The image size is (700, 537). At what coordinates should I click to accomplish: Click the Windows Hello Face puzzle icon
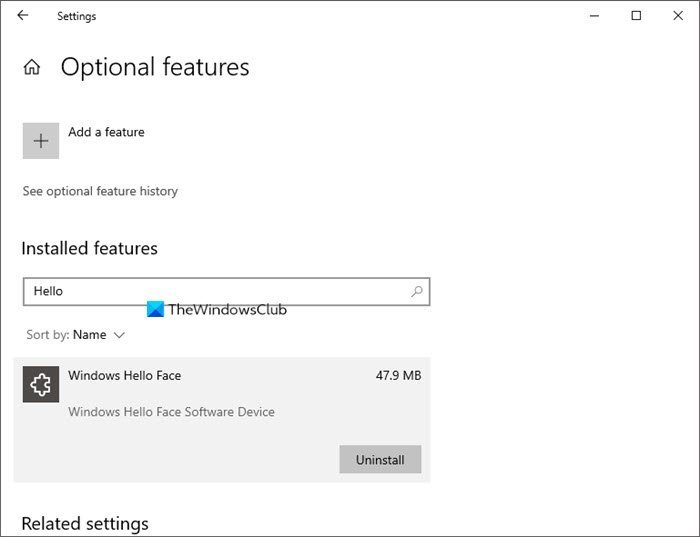click(x=41, y=384)
